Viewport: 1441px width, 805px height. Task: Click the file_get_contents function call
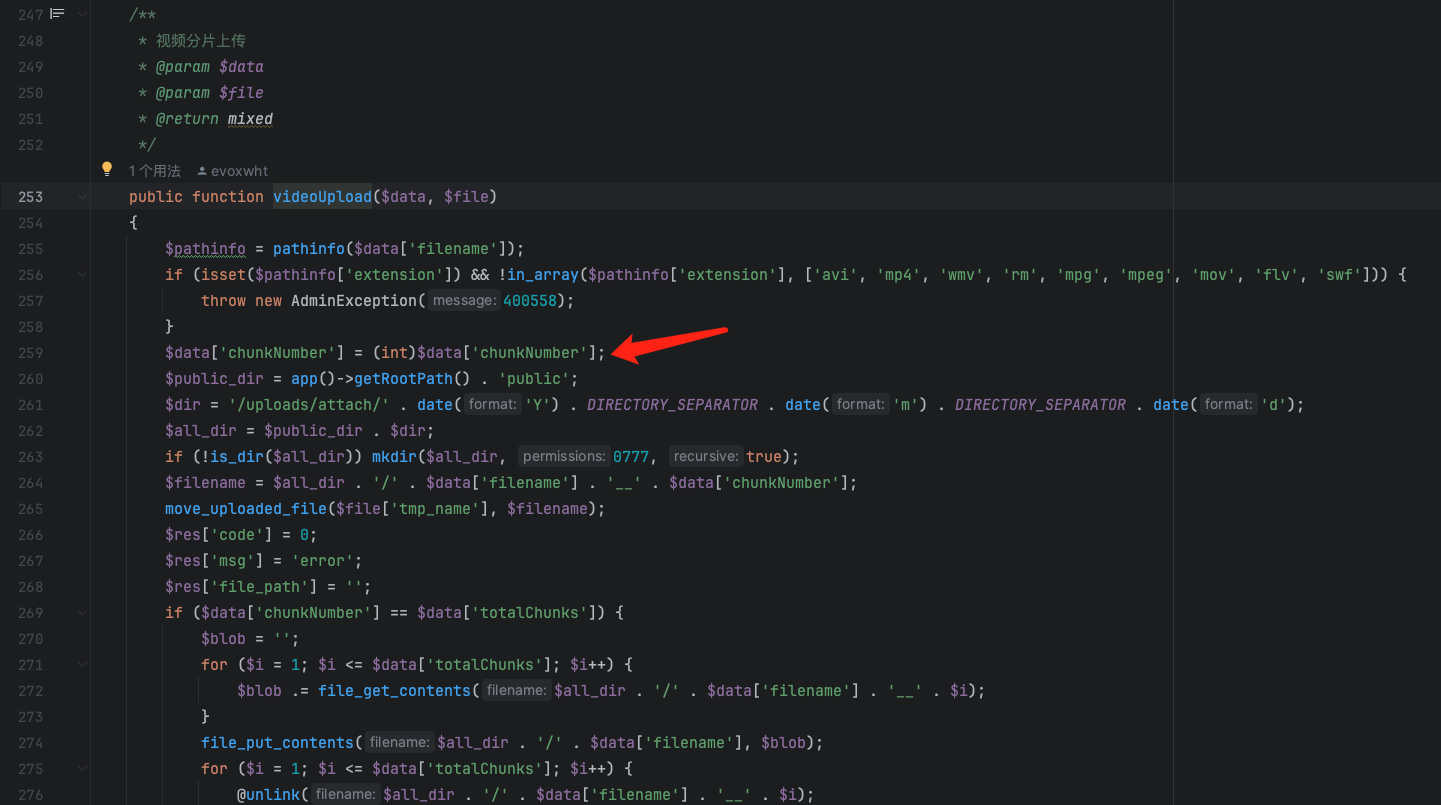(x=394, y=691)
